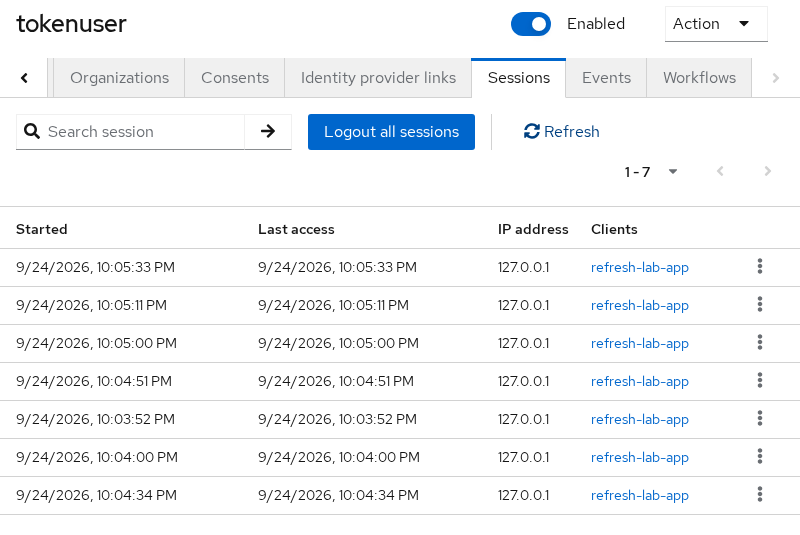Image resolution: width=800 pixels, height=535 pixels.
Task: Open kebab menu for the 10:05:33 PM session
Action: (x=760, y=266)
